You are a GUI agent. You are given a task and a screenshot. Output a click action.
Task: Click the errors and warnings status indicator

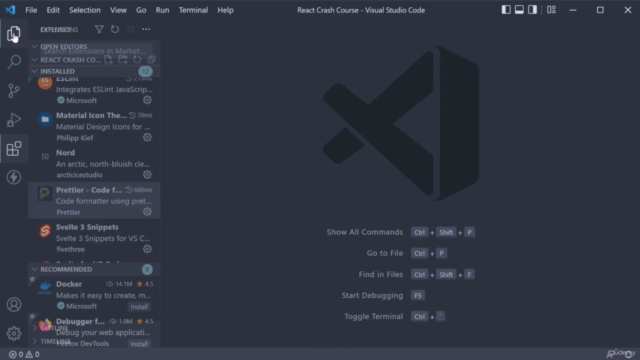[x=24, y=354]
